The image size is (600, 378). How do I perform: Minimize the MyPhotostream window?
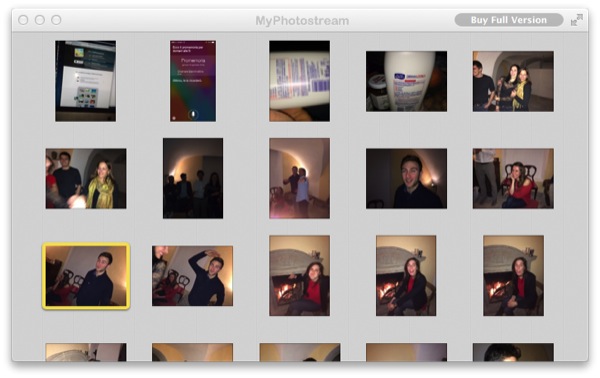point(40,20)
